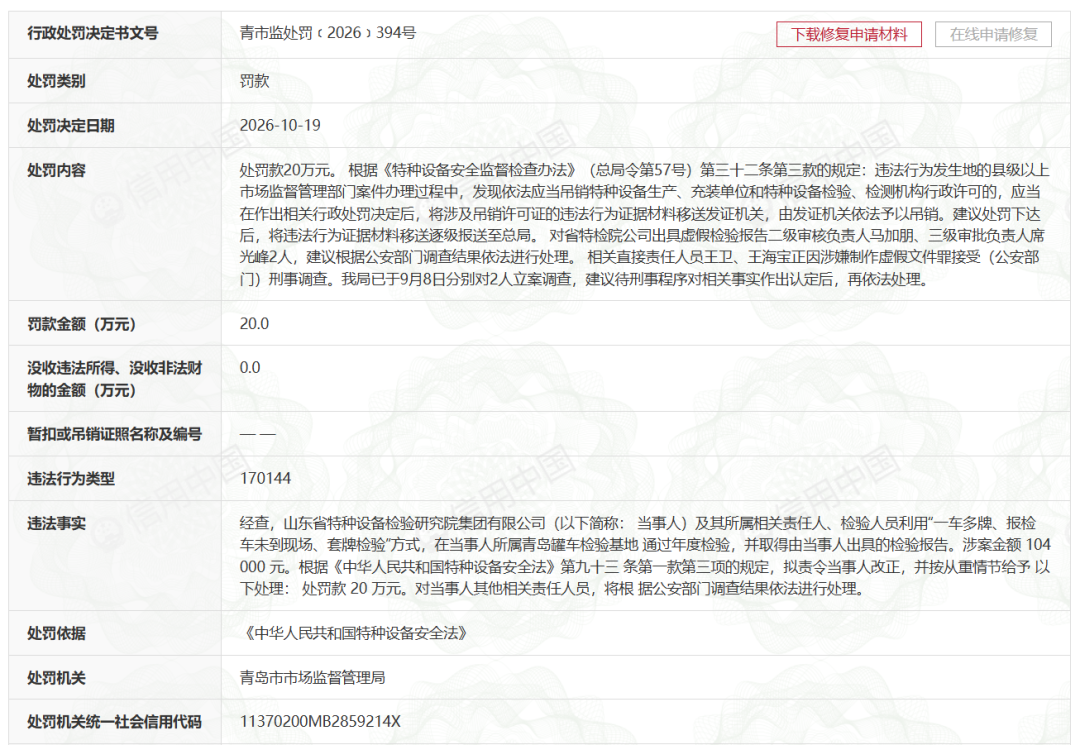Click the 没收违法所得、没收非法财物的金额 label

pyautogui.click(x=114, y=379)
